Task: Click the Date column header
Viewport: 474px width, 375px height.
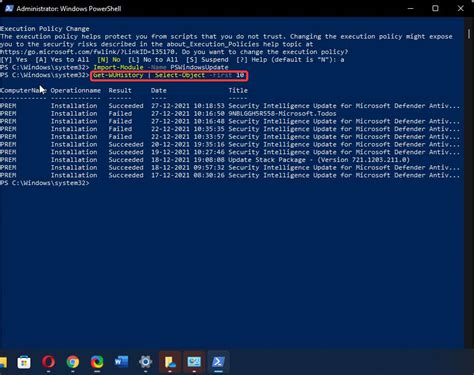Action: [x=159, y=91]
